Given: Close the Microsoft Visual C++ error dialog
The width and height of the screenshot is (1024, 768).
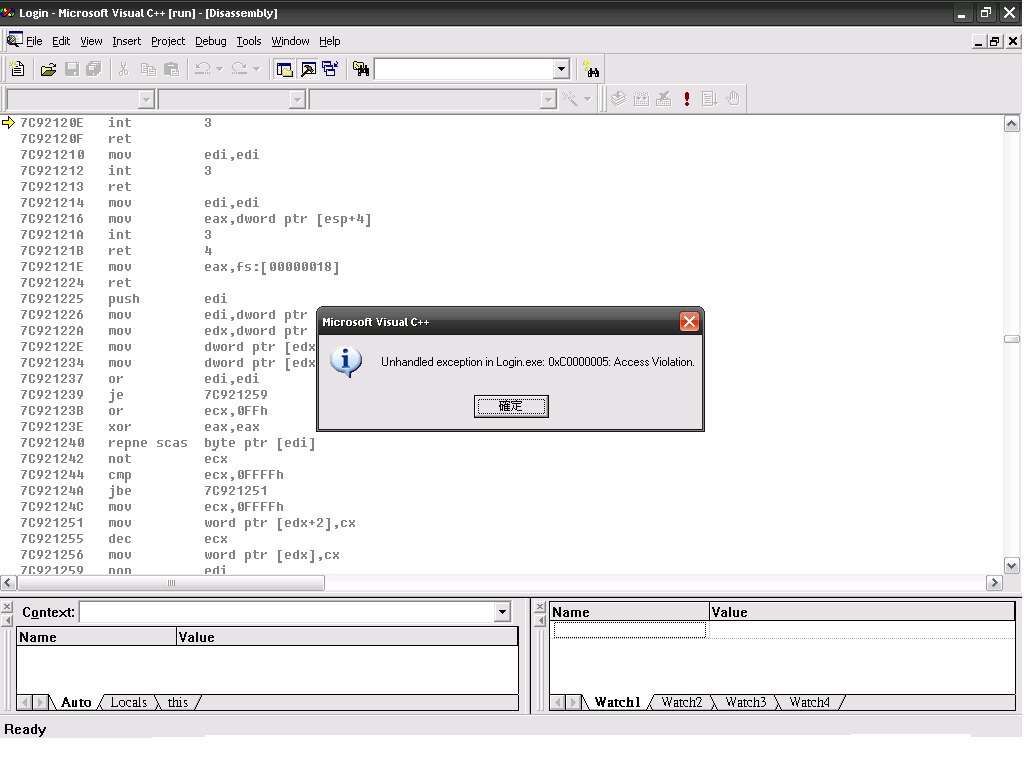Looking at the screenshot, I should [689, 322].
